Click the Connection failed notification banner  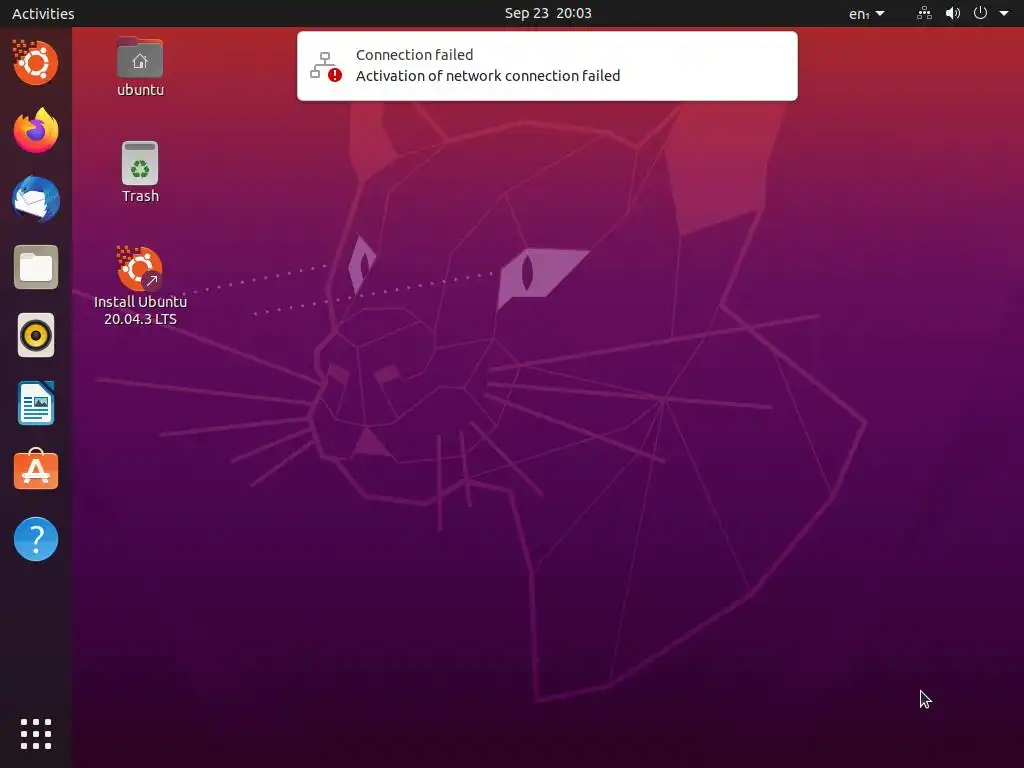(547, 66)
